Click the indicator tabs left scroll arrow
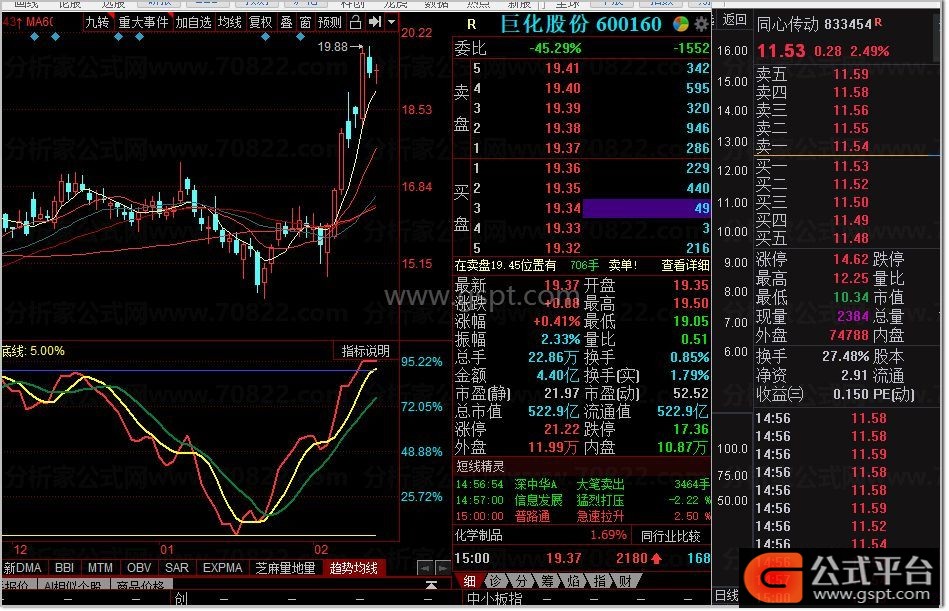The image size is (949, 611). pyautogui.click(x=425, y=568)
